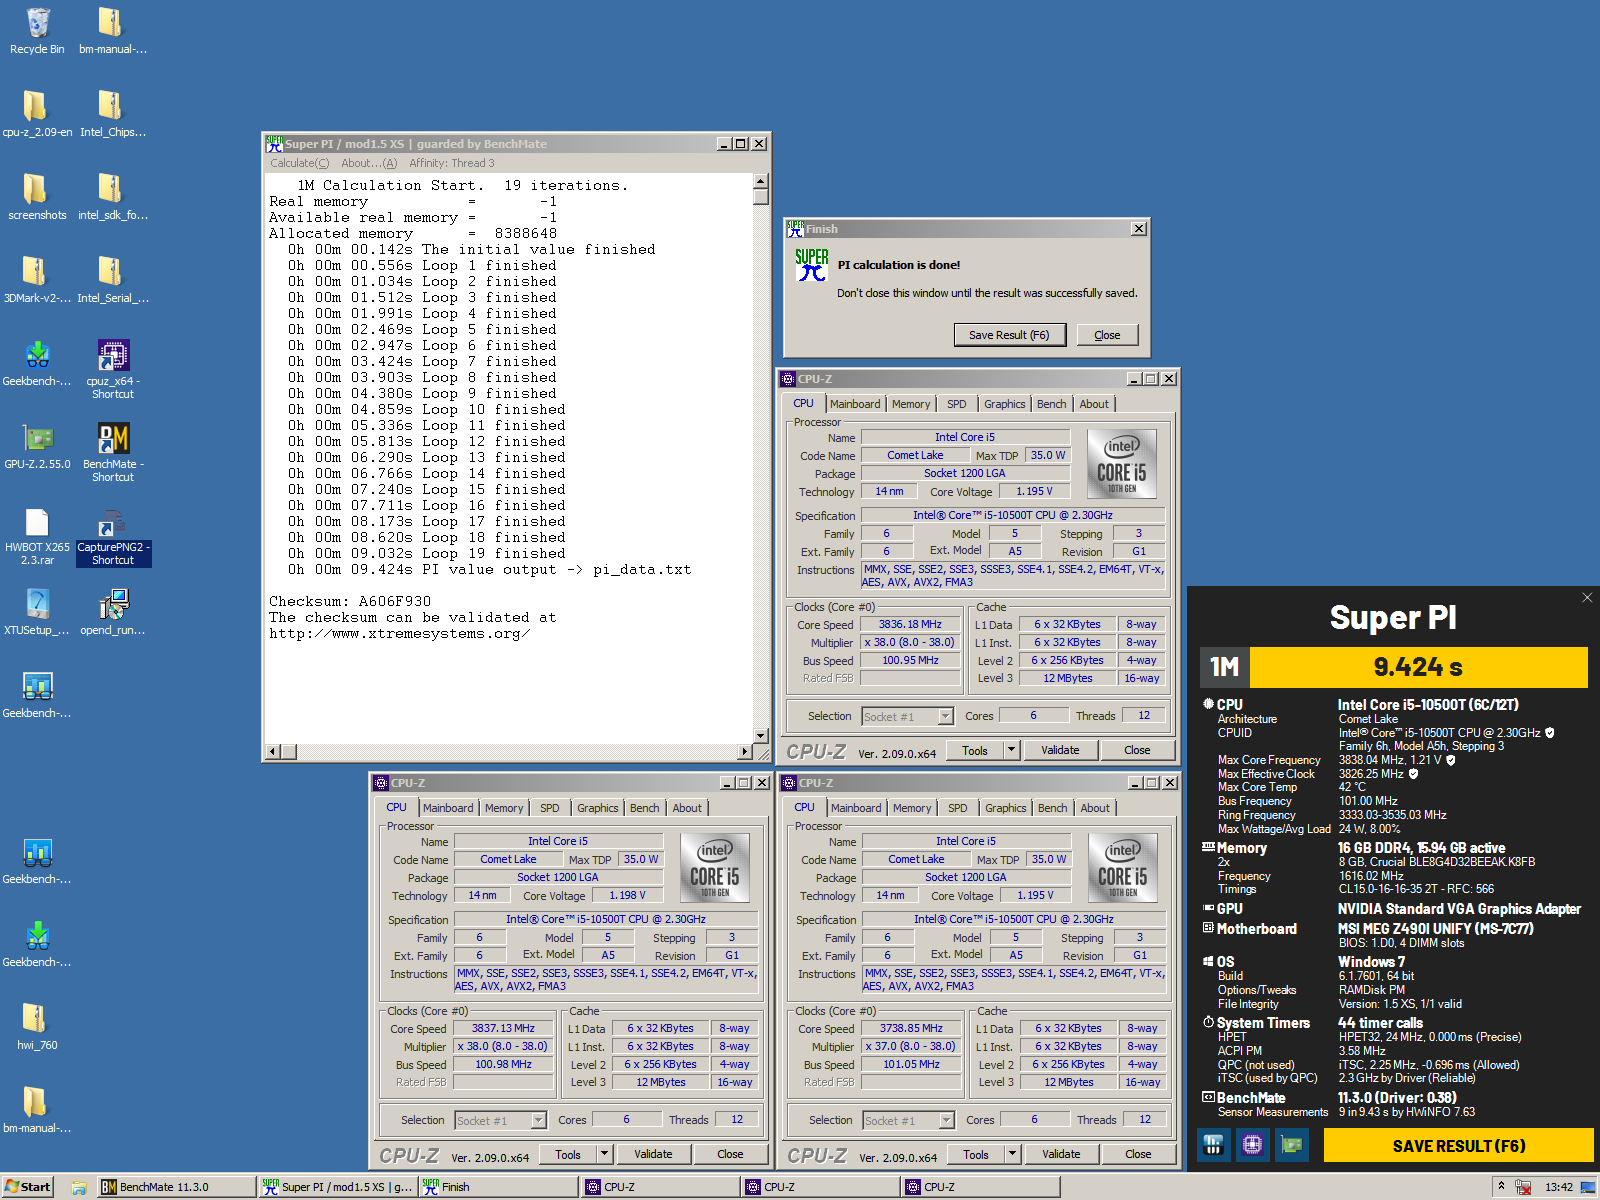Switch to the Finish taskbar button
The width and height of the screenshot is (1600, 1200).
tap(498, 1187)
